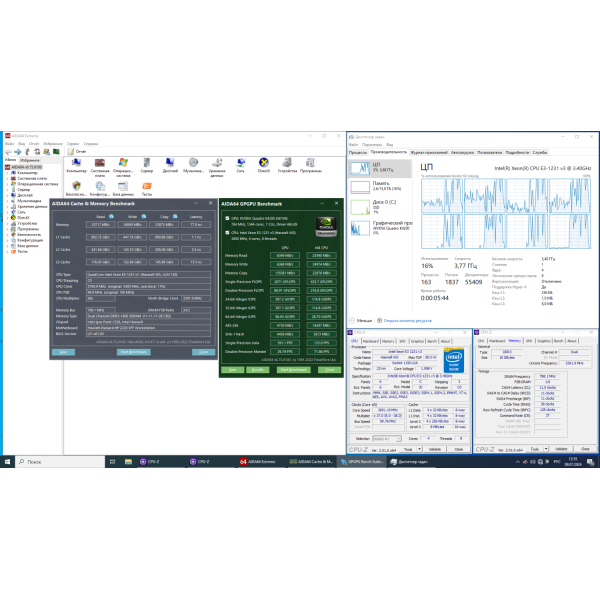Open the Socket selection dropdown in CPU-Z
Image resolution: width=600 pixels, height=600 pixels.
(386, 439)
